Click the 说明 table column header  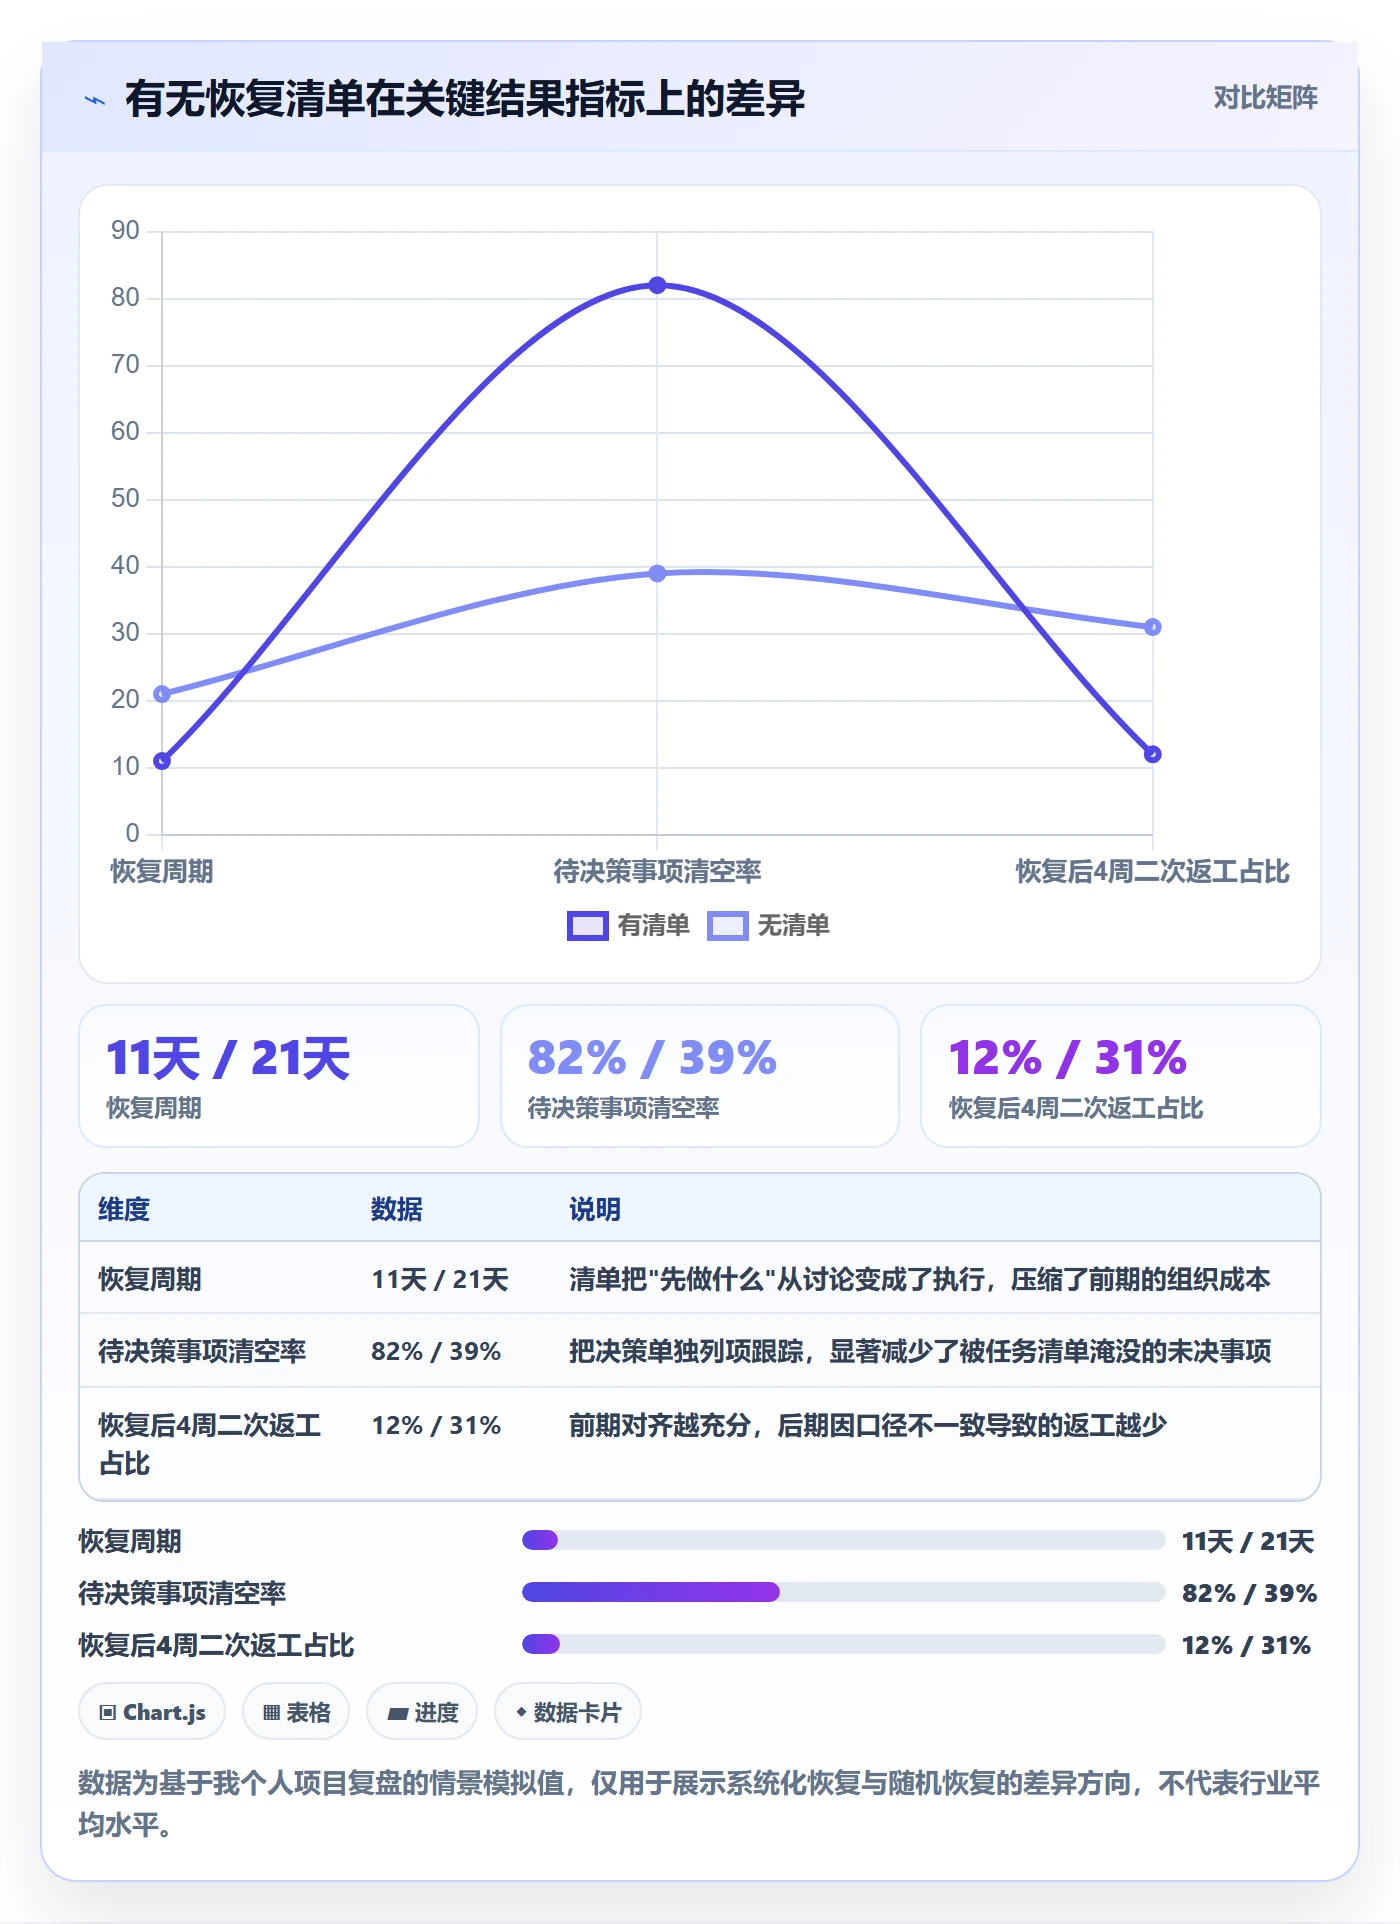595,1210
